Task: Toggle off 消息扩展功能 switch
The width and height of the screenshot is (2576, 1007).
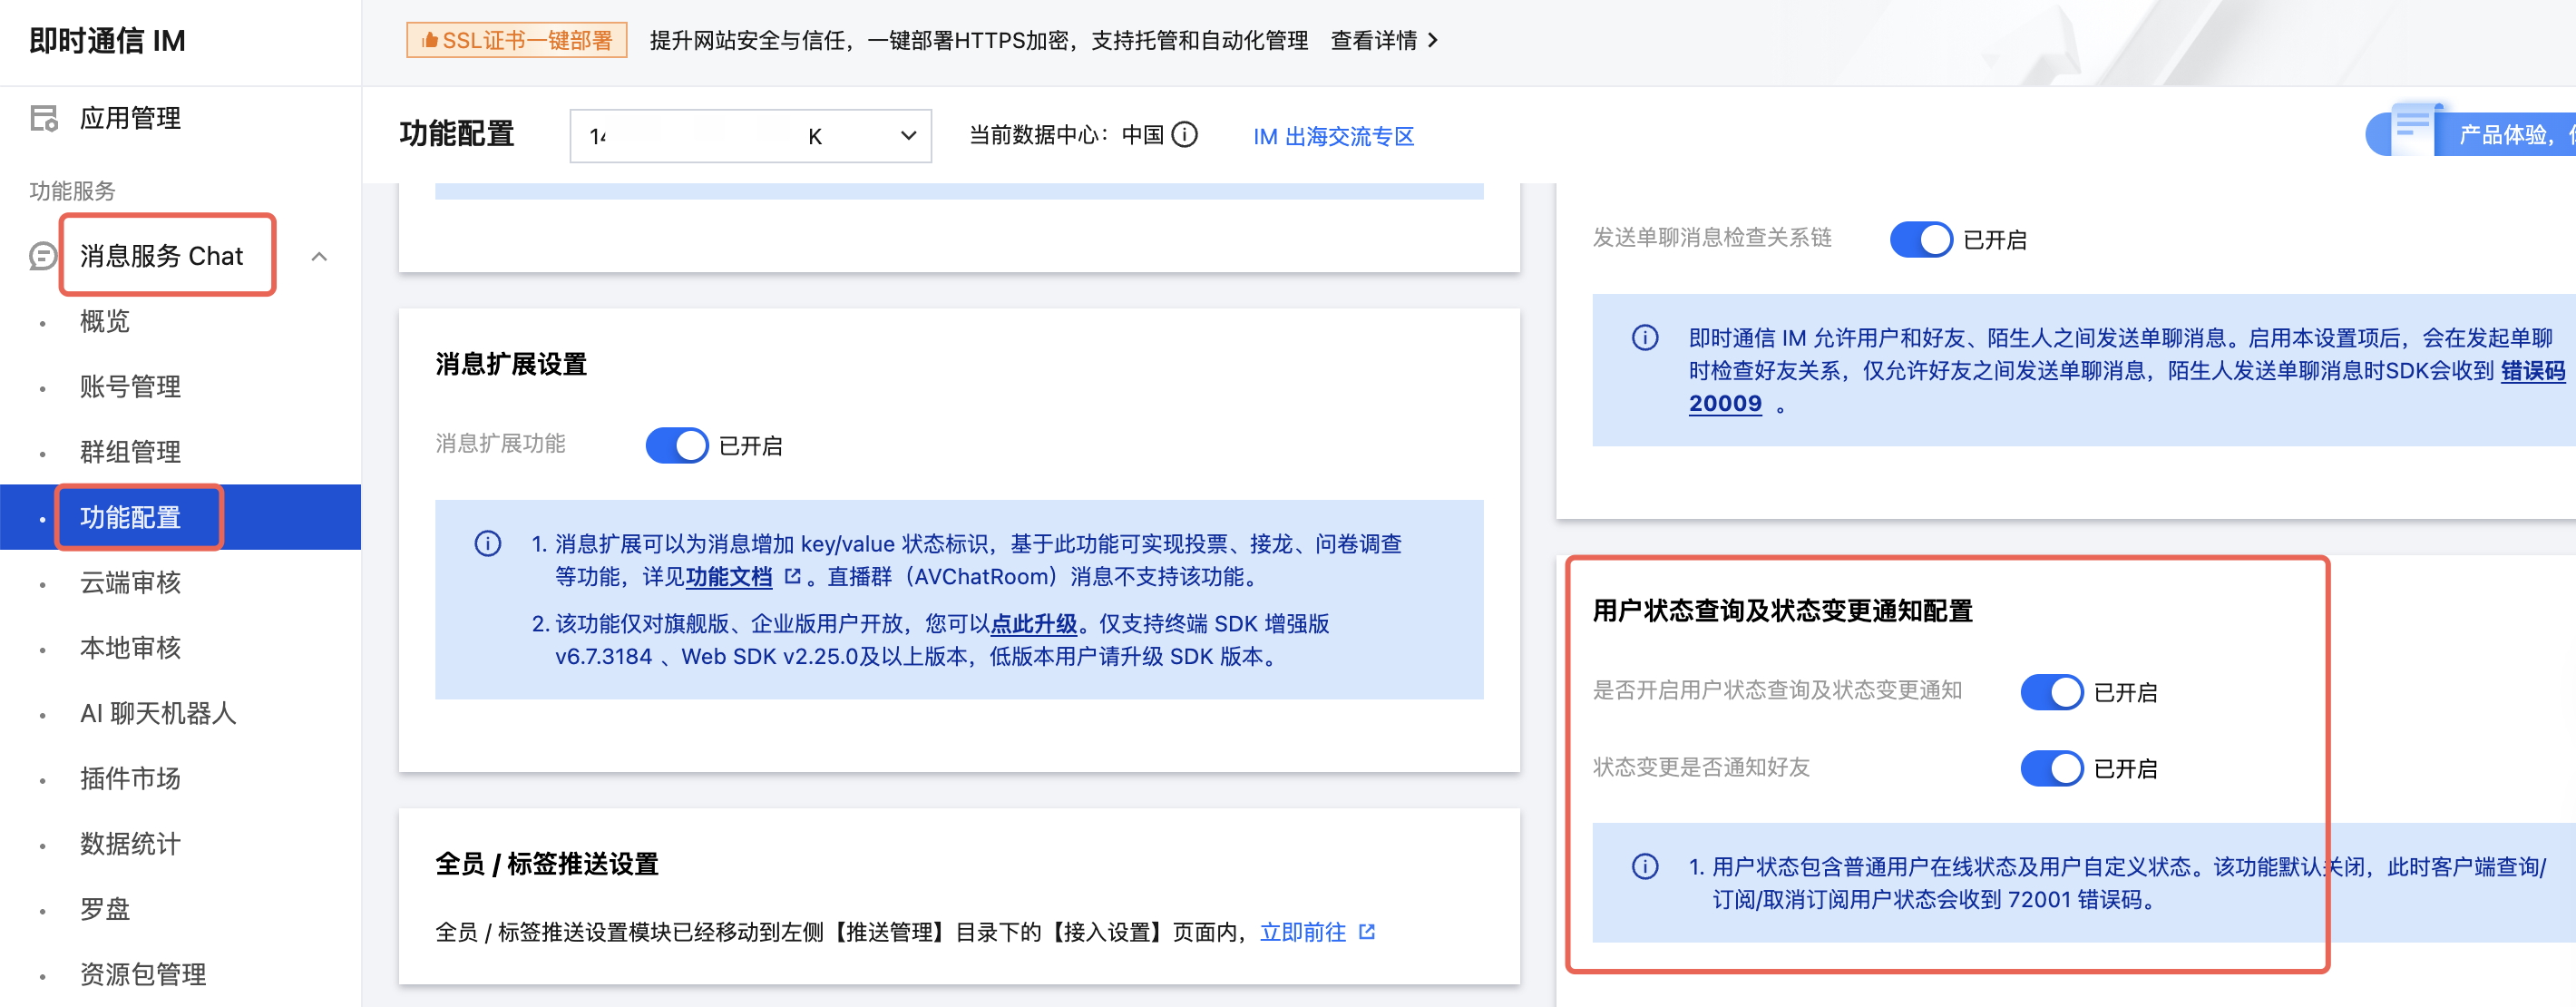Action: pyautogui.click(x=677, y=445)
